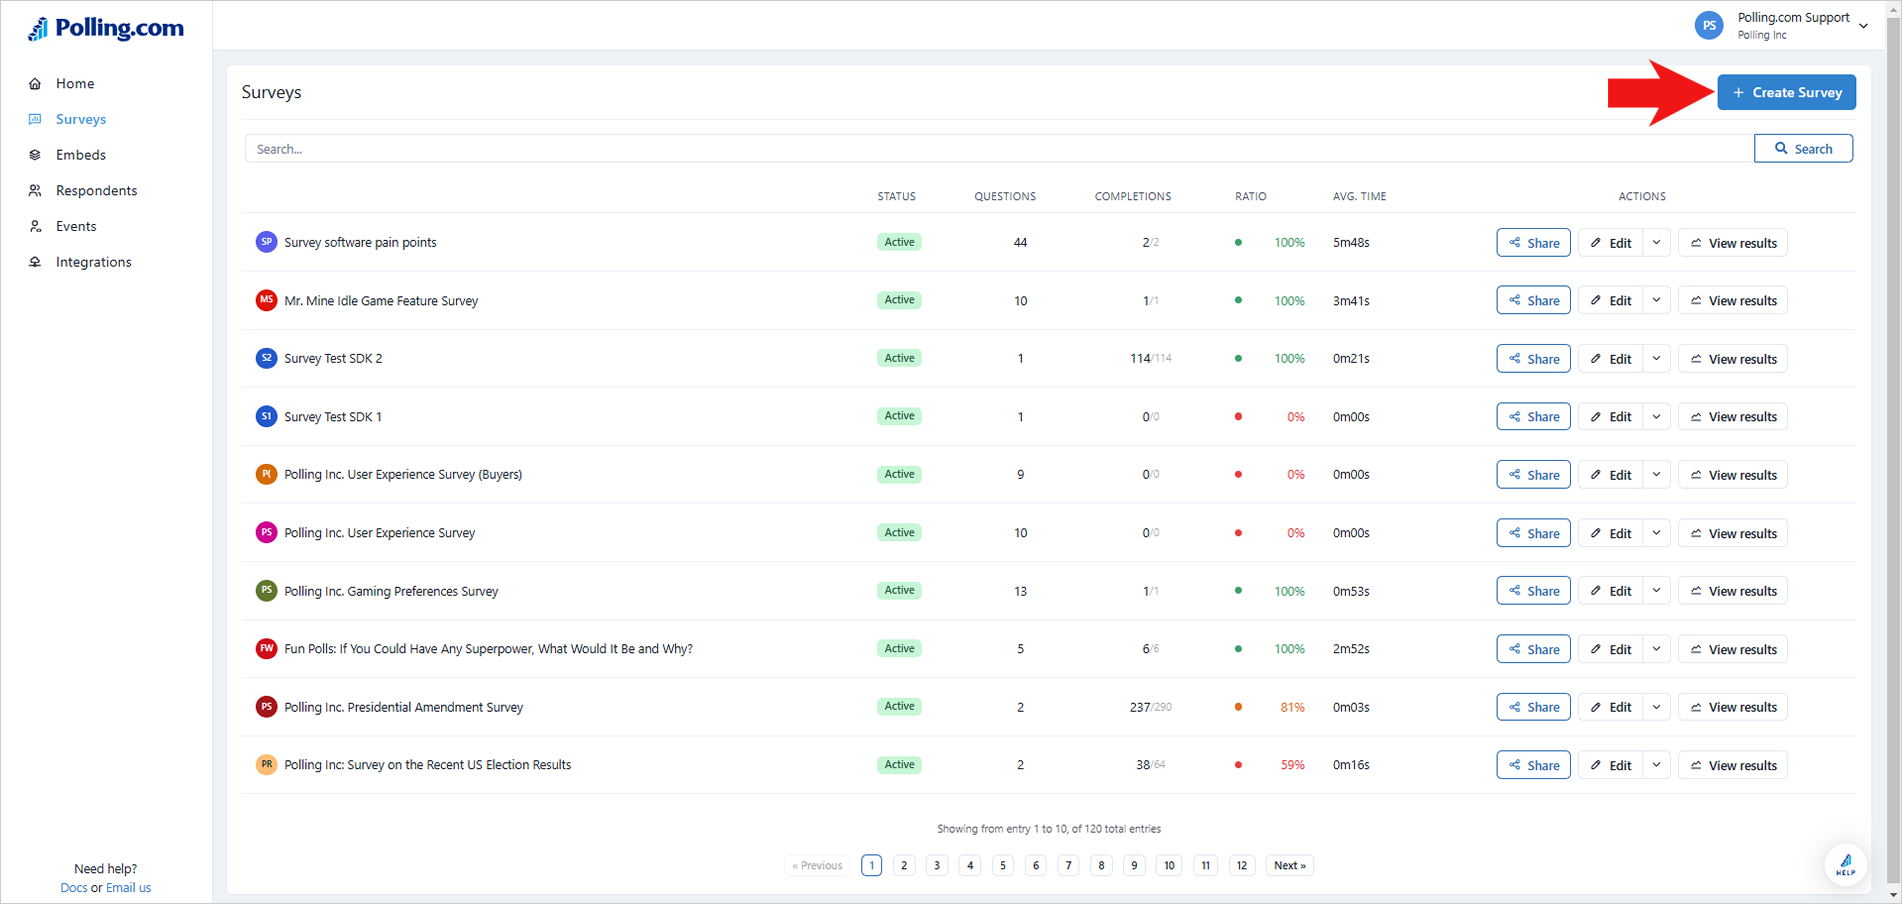Click the COMPLETIONS column header
1902x904 pixels.
pyautogui.click(x=1132, y=196)
